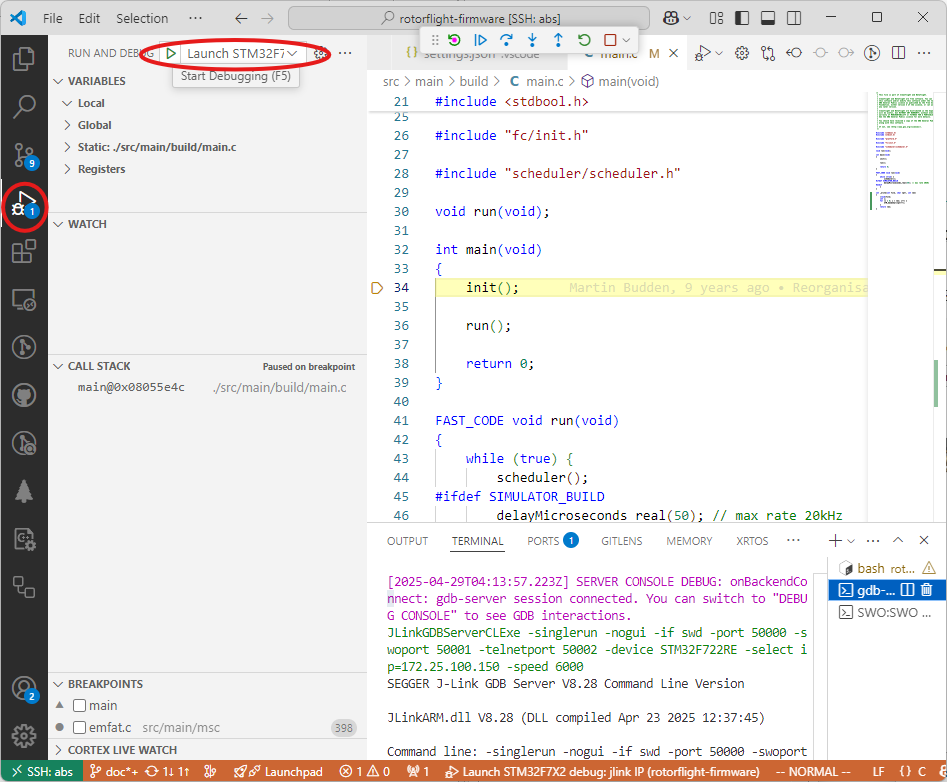The width and height of the screenshot is (947, 782).
Task: Open the Manage gear menu
Action: [x=24, y=736]
